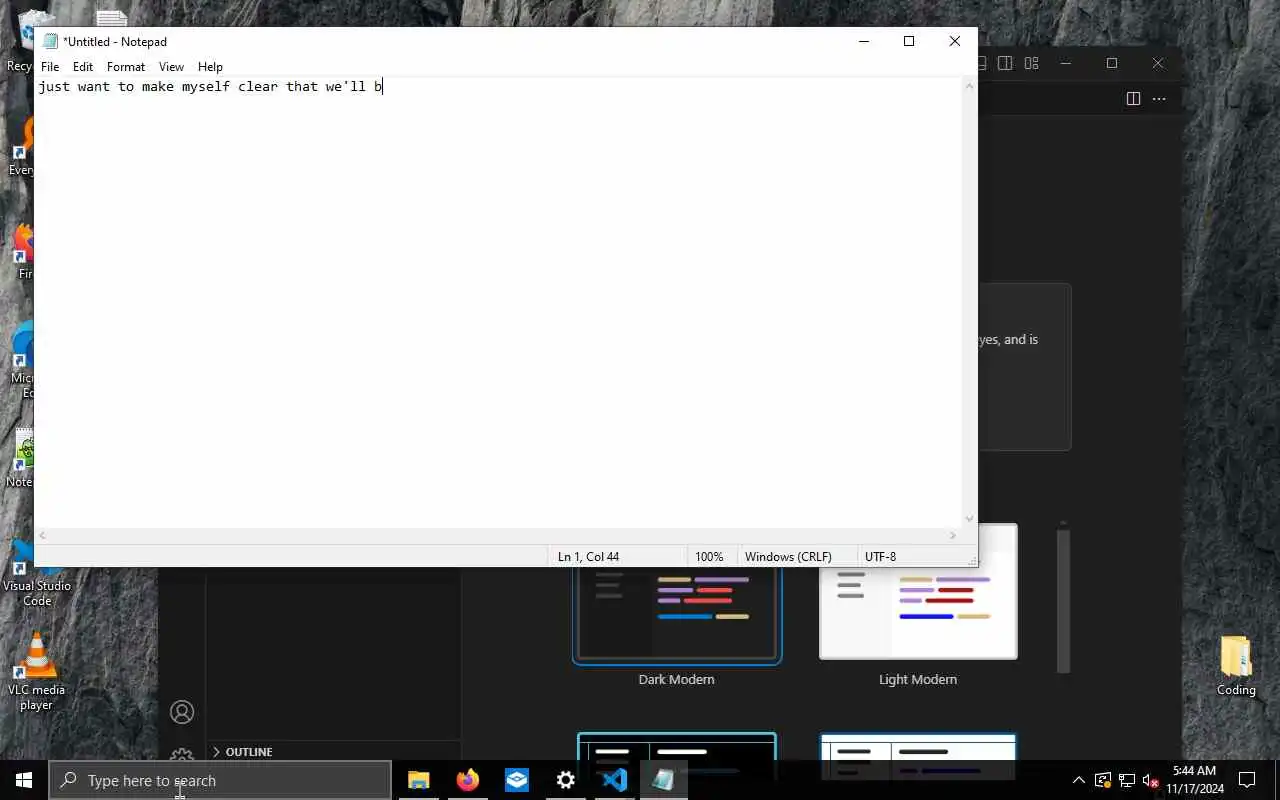
Task: Toggle VS Code secondary side bar layout icon
Action: point(1005,63)
